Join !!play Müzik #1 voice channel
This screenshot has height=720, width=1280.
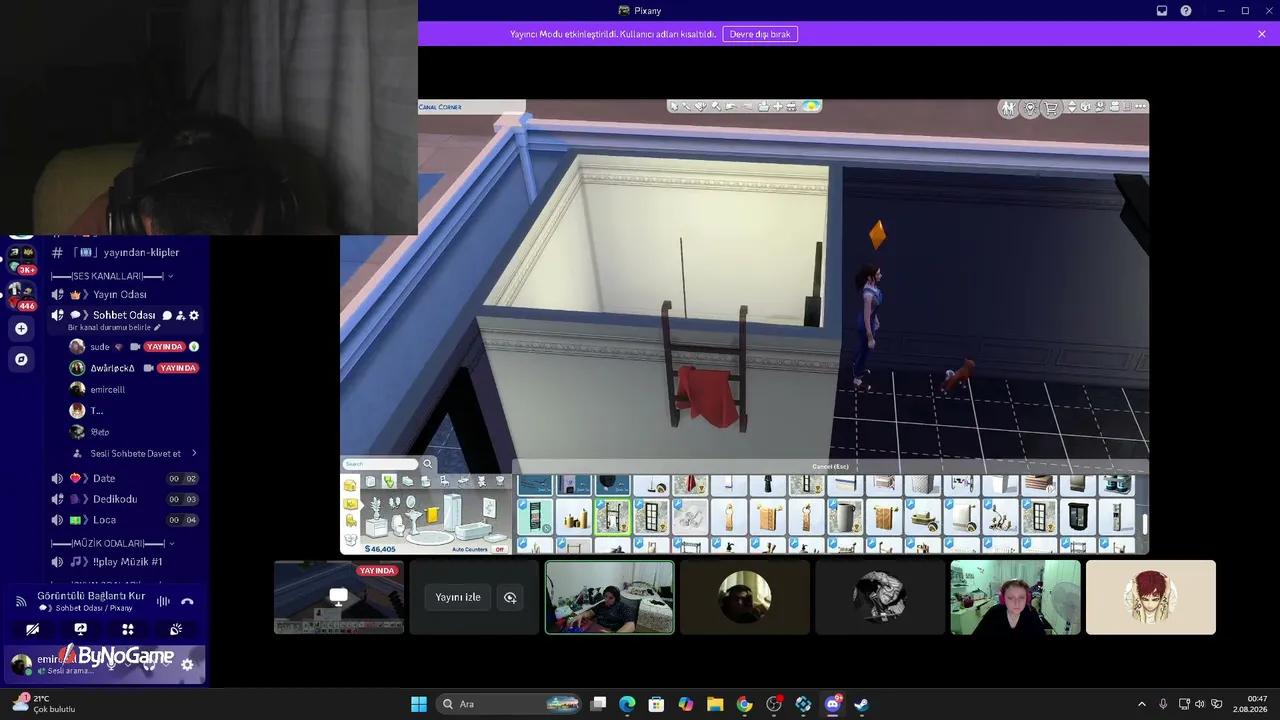128,562
